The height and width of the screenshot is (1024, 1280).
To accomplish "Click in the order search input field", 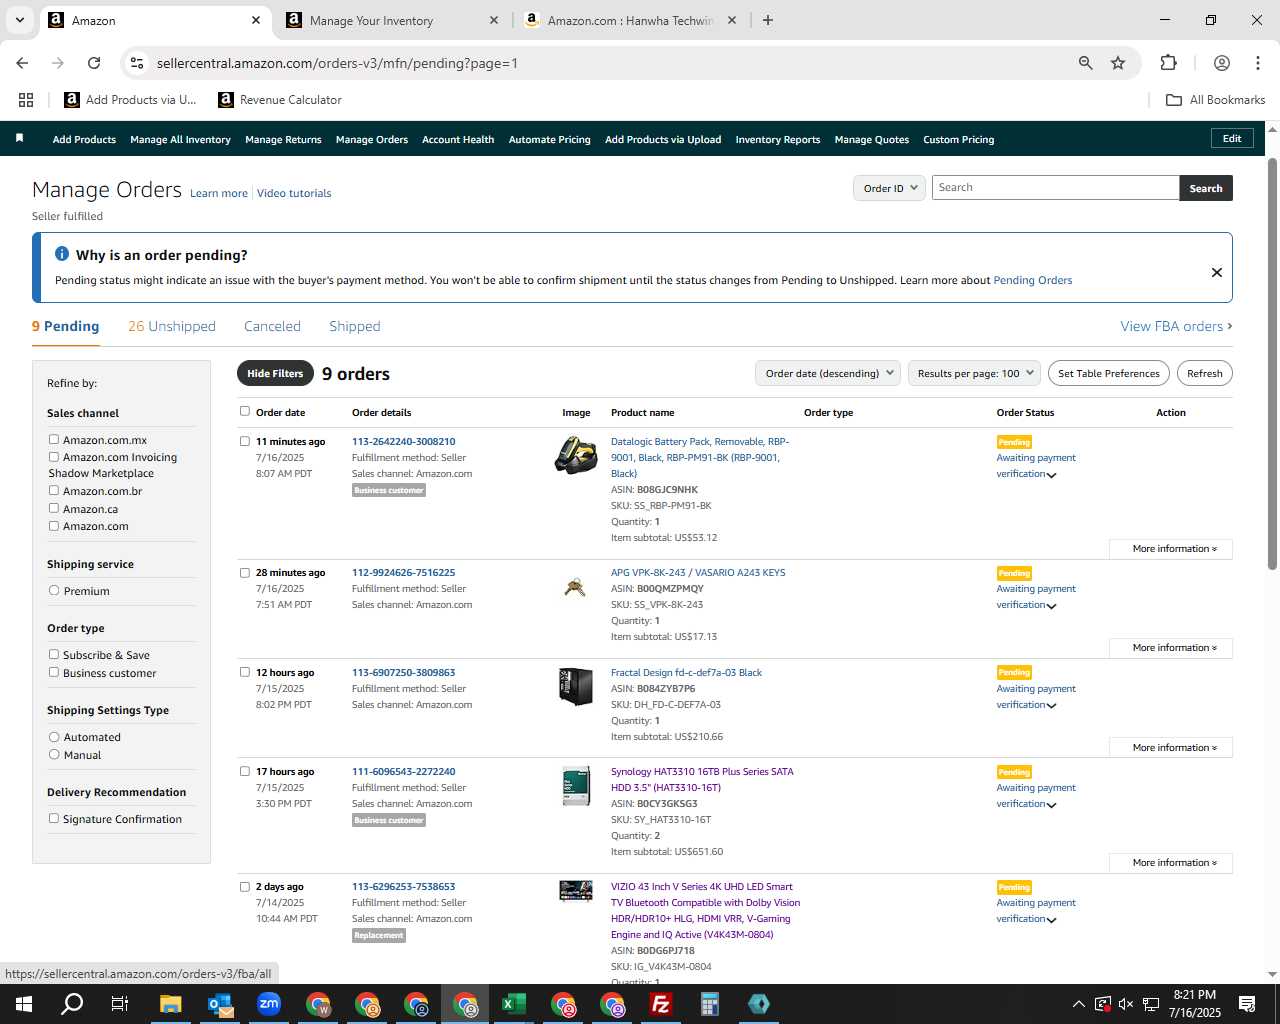I will (x=1055, y=188).
